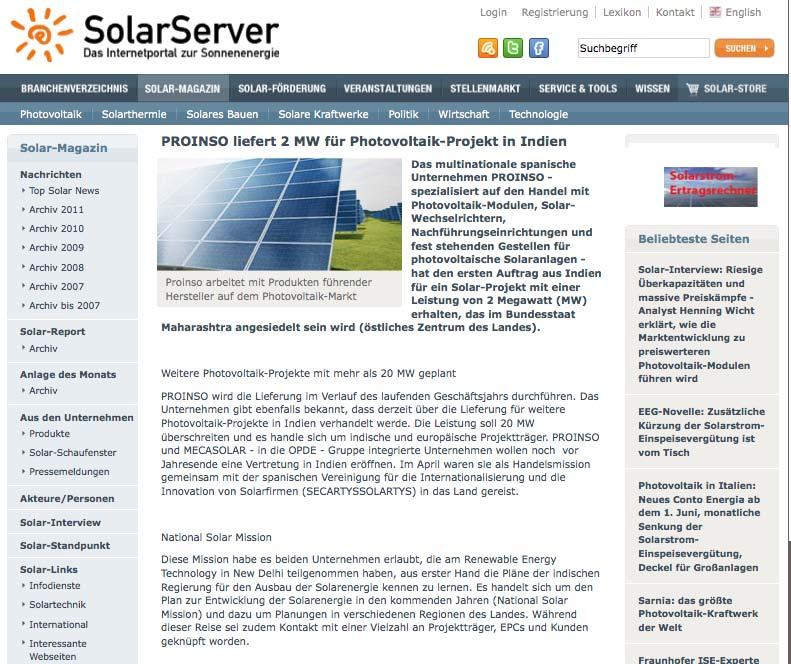Open the Lexikon link
This screenshot has height=664, width=791.
click(x=622, y=12)
